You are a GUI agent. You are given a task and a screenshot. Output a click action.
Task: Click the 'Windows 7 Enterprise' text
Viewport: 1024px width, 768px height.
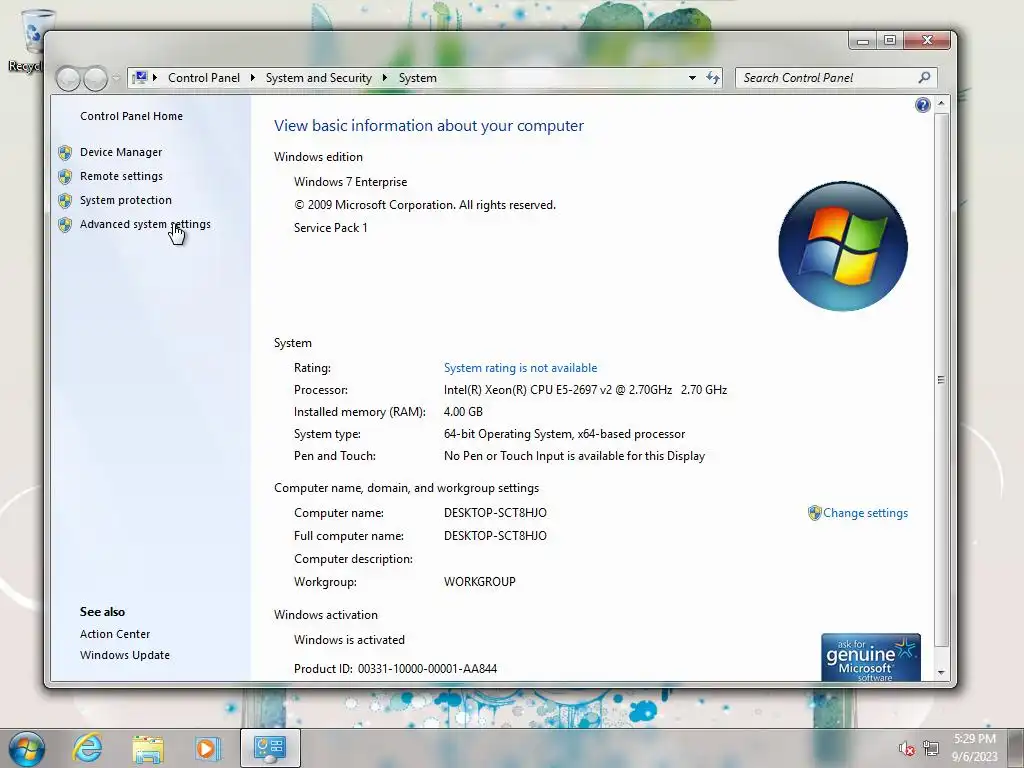pos(351,182)
